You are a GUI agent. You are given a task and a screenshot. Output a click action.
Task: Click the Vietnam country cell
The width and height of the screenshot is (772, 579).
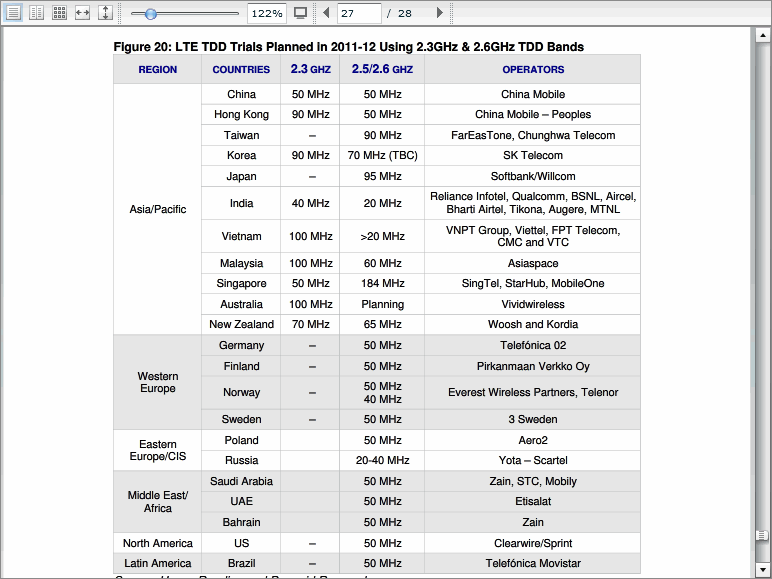coord(241,236)
